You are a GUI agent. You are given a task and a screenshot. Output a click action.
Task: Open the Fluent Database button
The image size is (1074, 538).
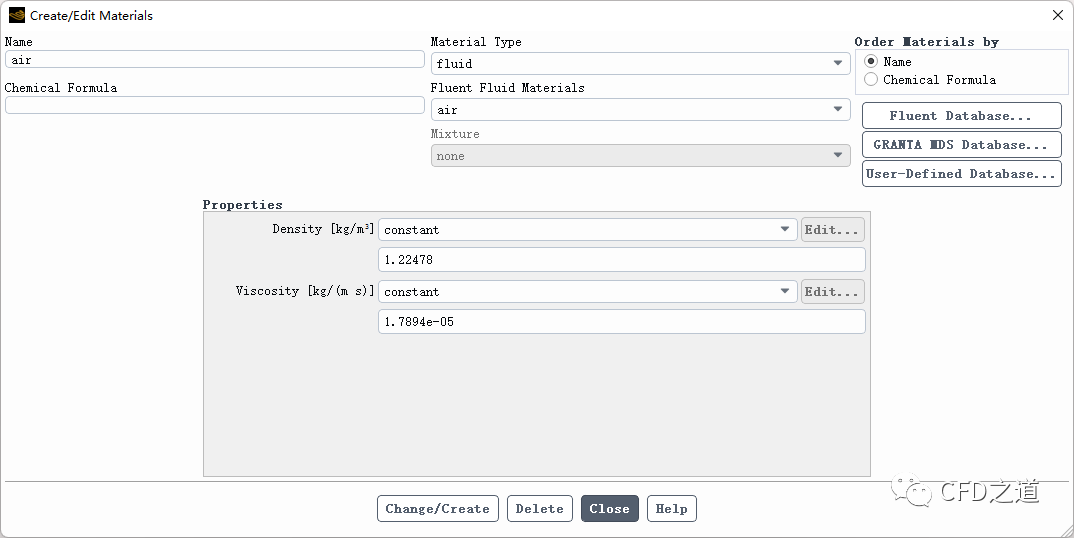click(960, 116)
